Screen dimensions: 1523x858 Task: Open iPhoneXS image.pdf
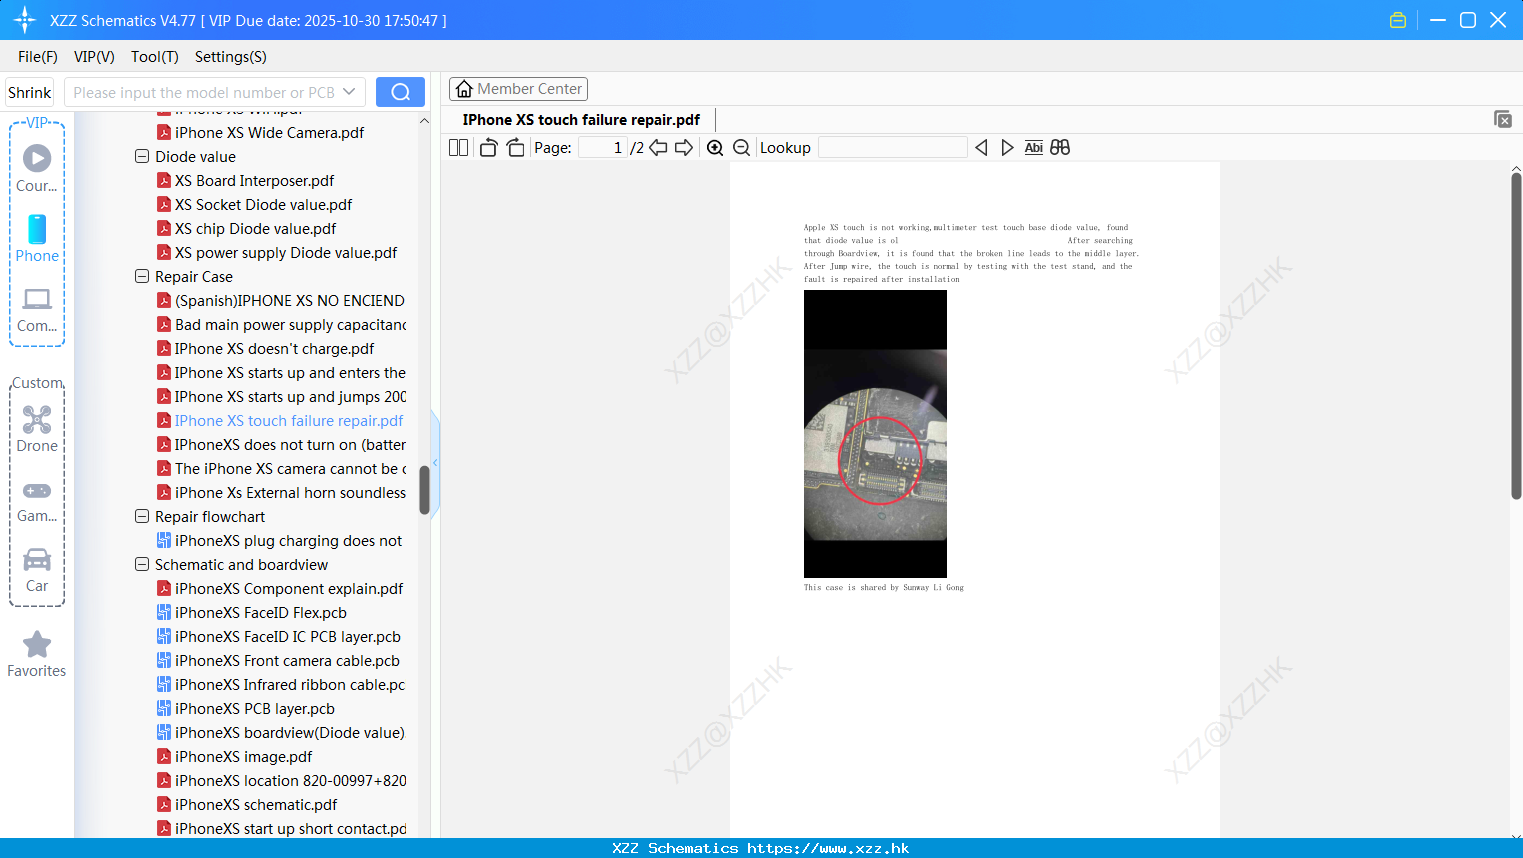coord(243,756)
